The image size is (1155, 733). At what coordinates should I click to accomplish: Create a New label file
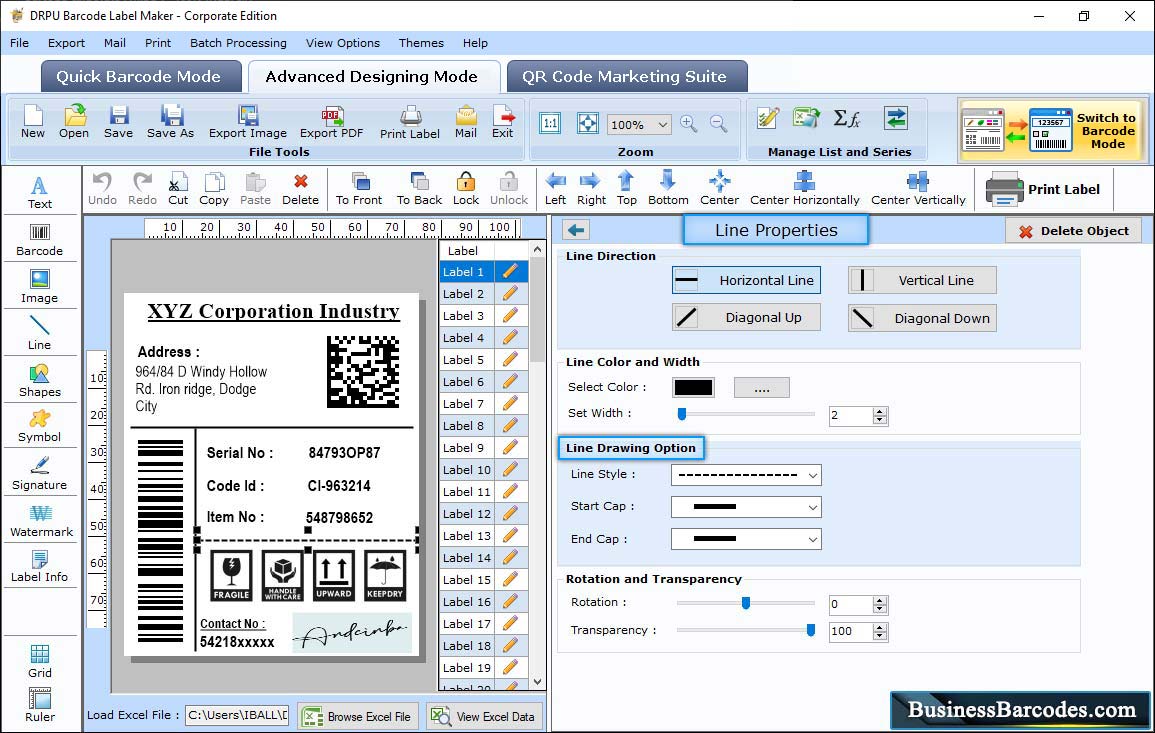(x=32, y=122)
